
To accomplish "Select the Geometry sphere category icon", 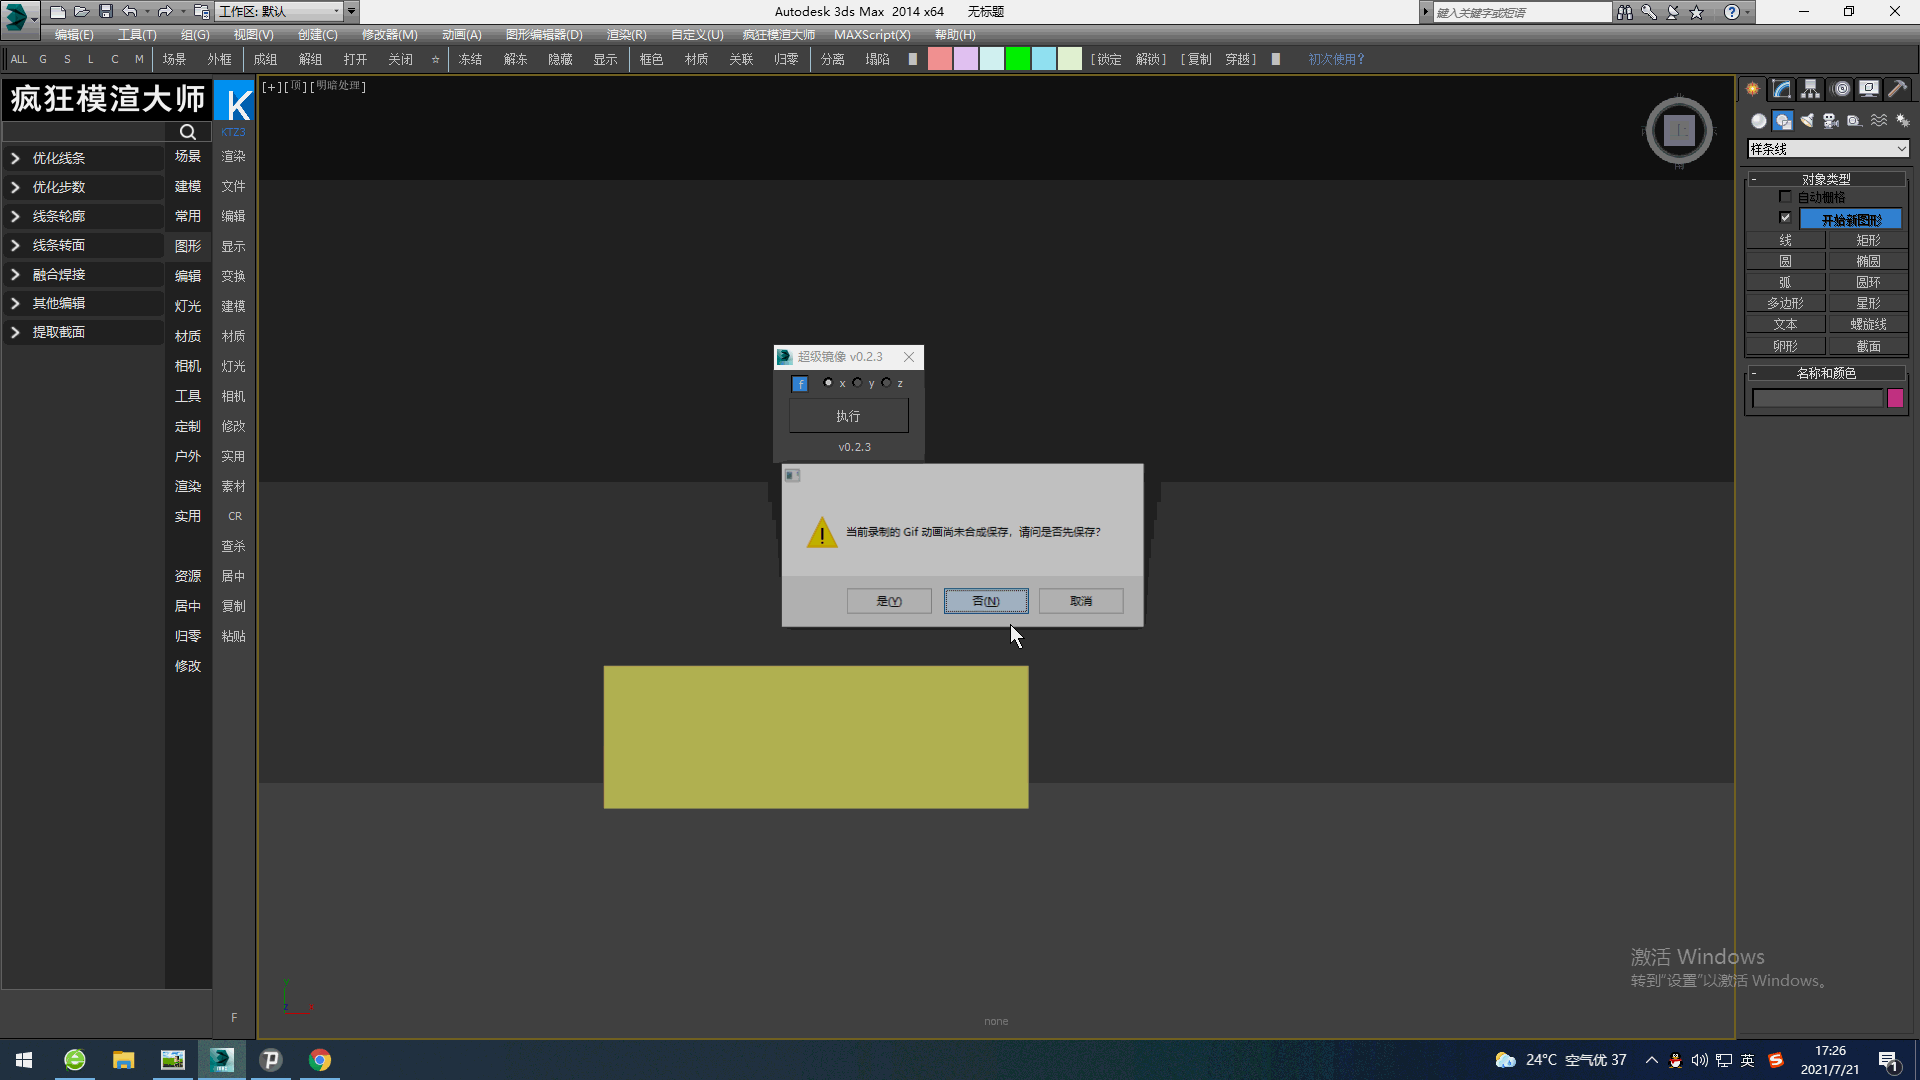I will (1759, 121).
